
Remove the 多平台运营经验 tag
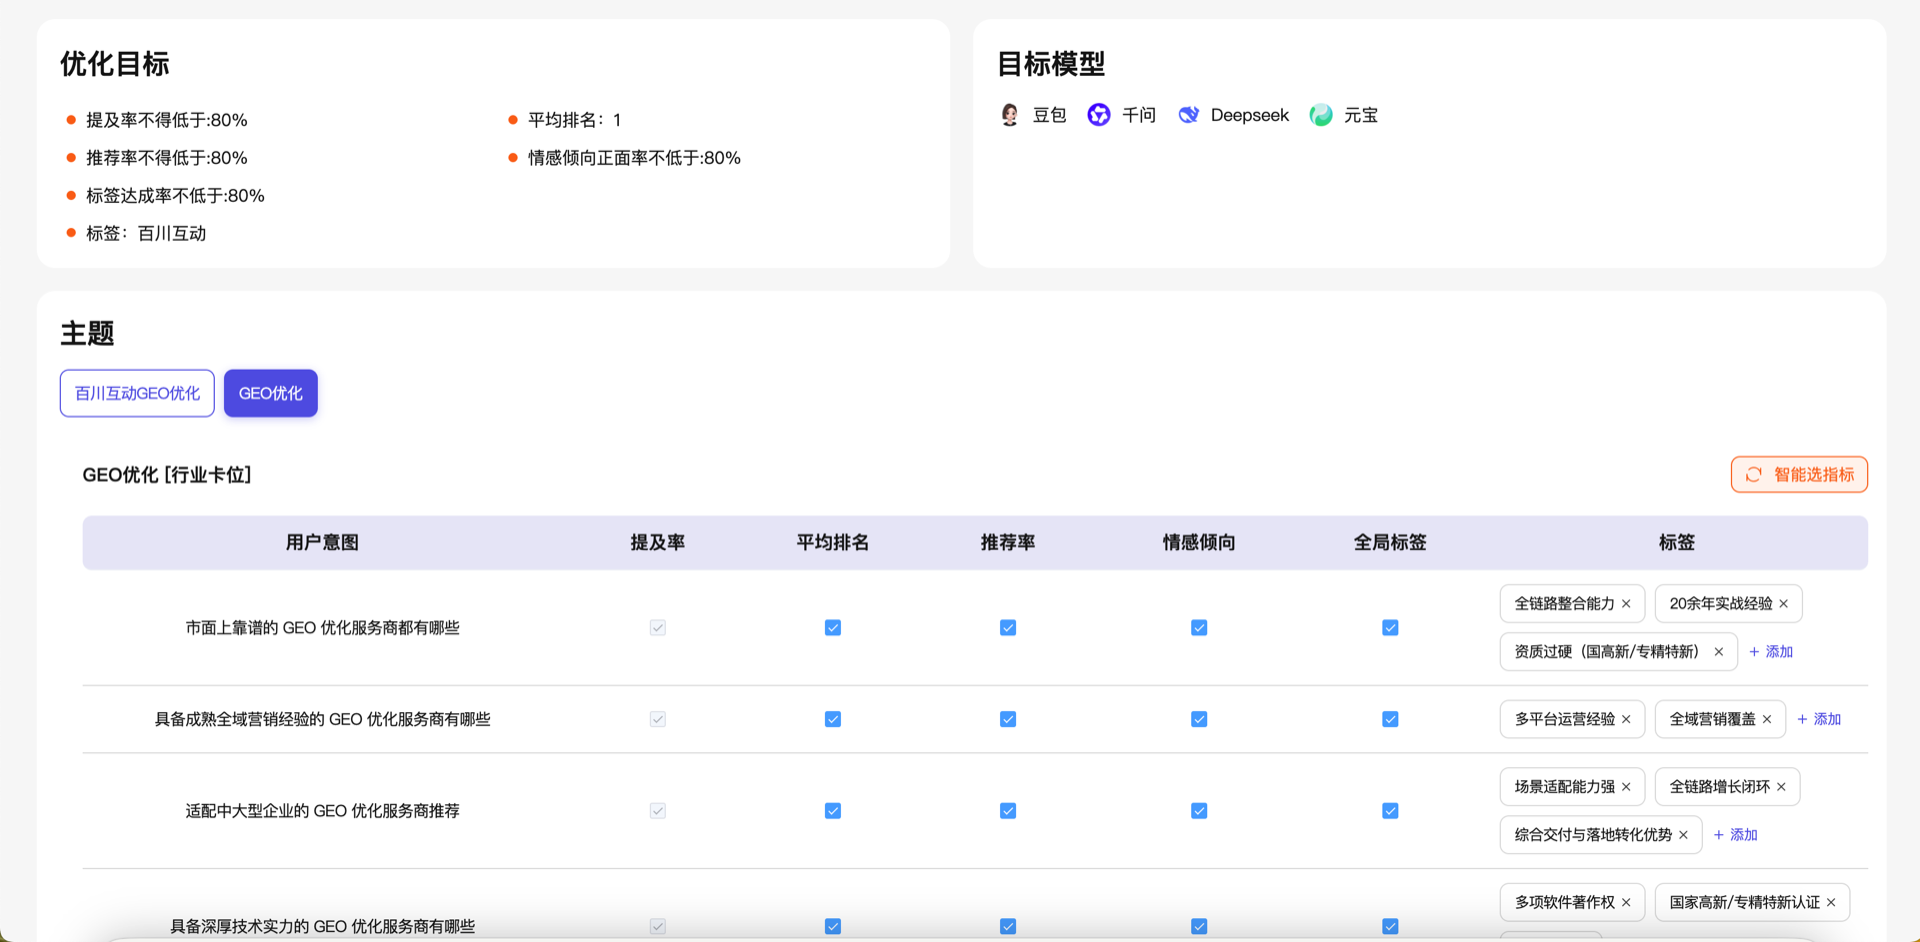(1626, 719)
